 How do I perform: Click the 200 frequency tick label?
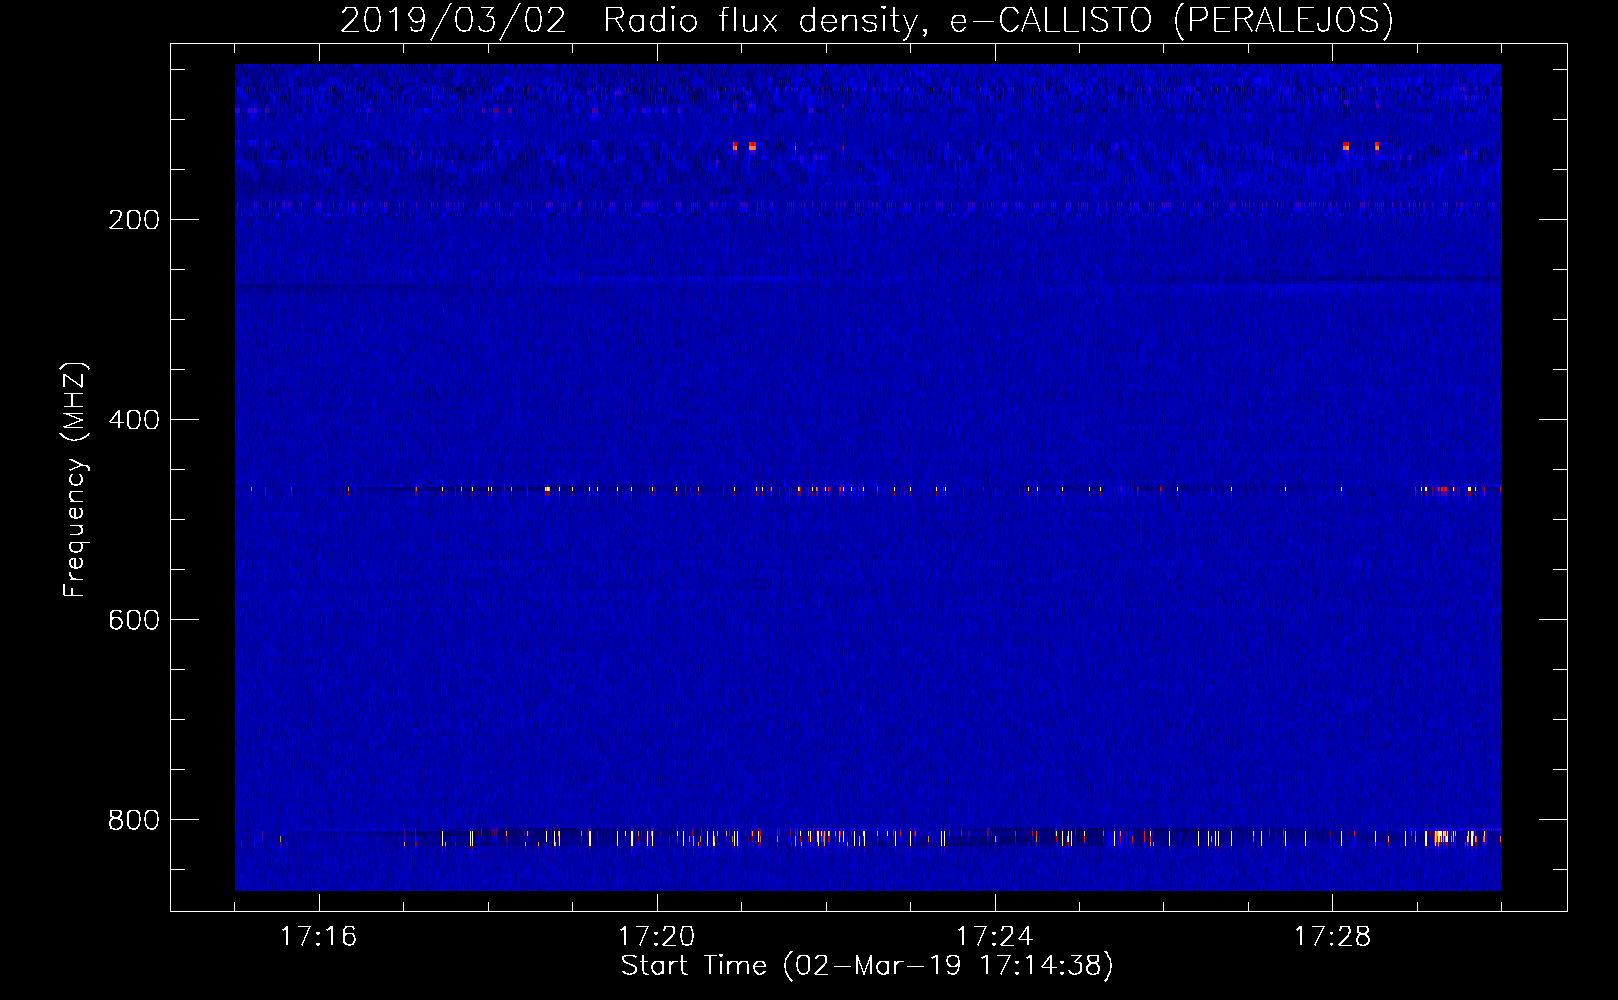click(x=134, y=220)
